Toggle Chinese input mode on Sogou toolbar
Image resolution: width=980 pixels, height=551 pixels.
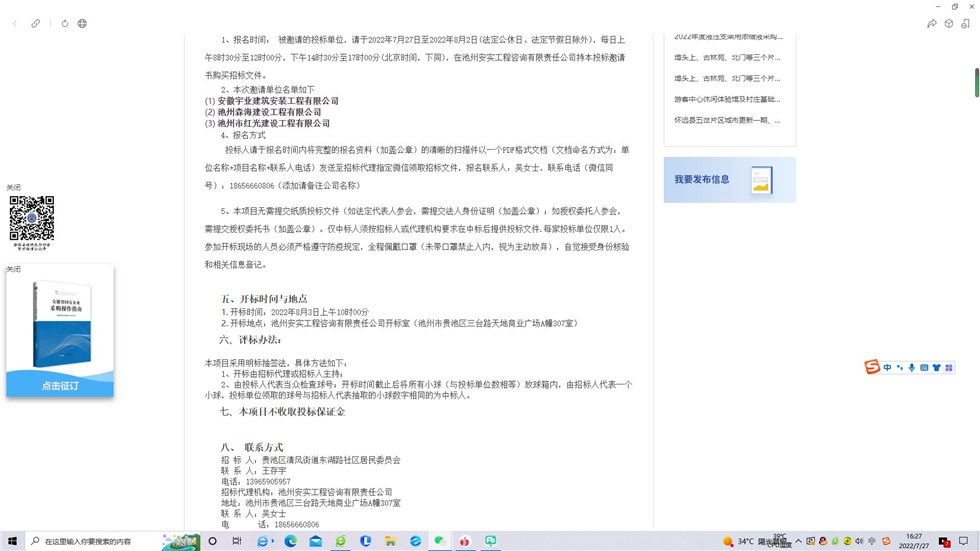coord(887,368)
